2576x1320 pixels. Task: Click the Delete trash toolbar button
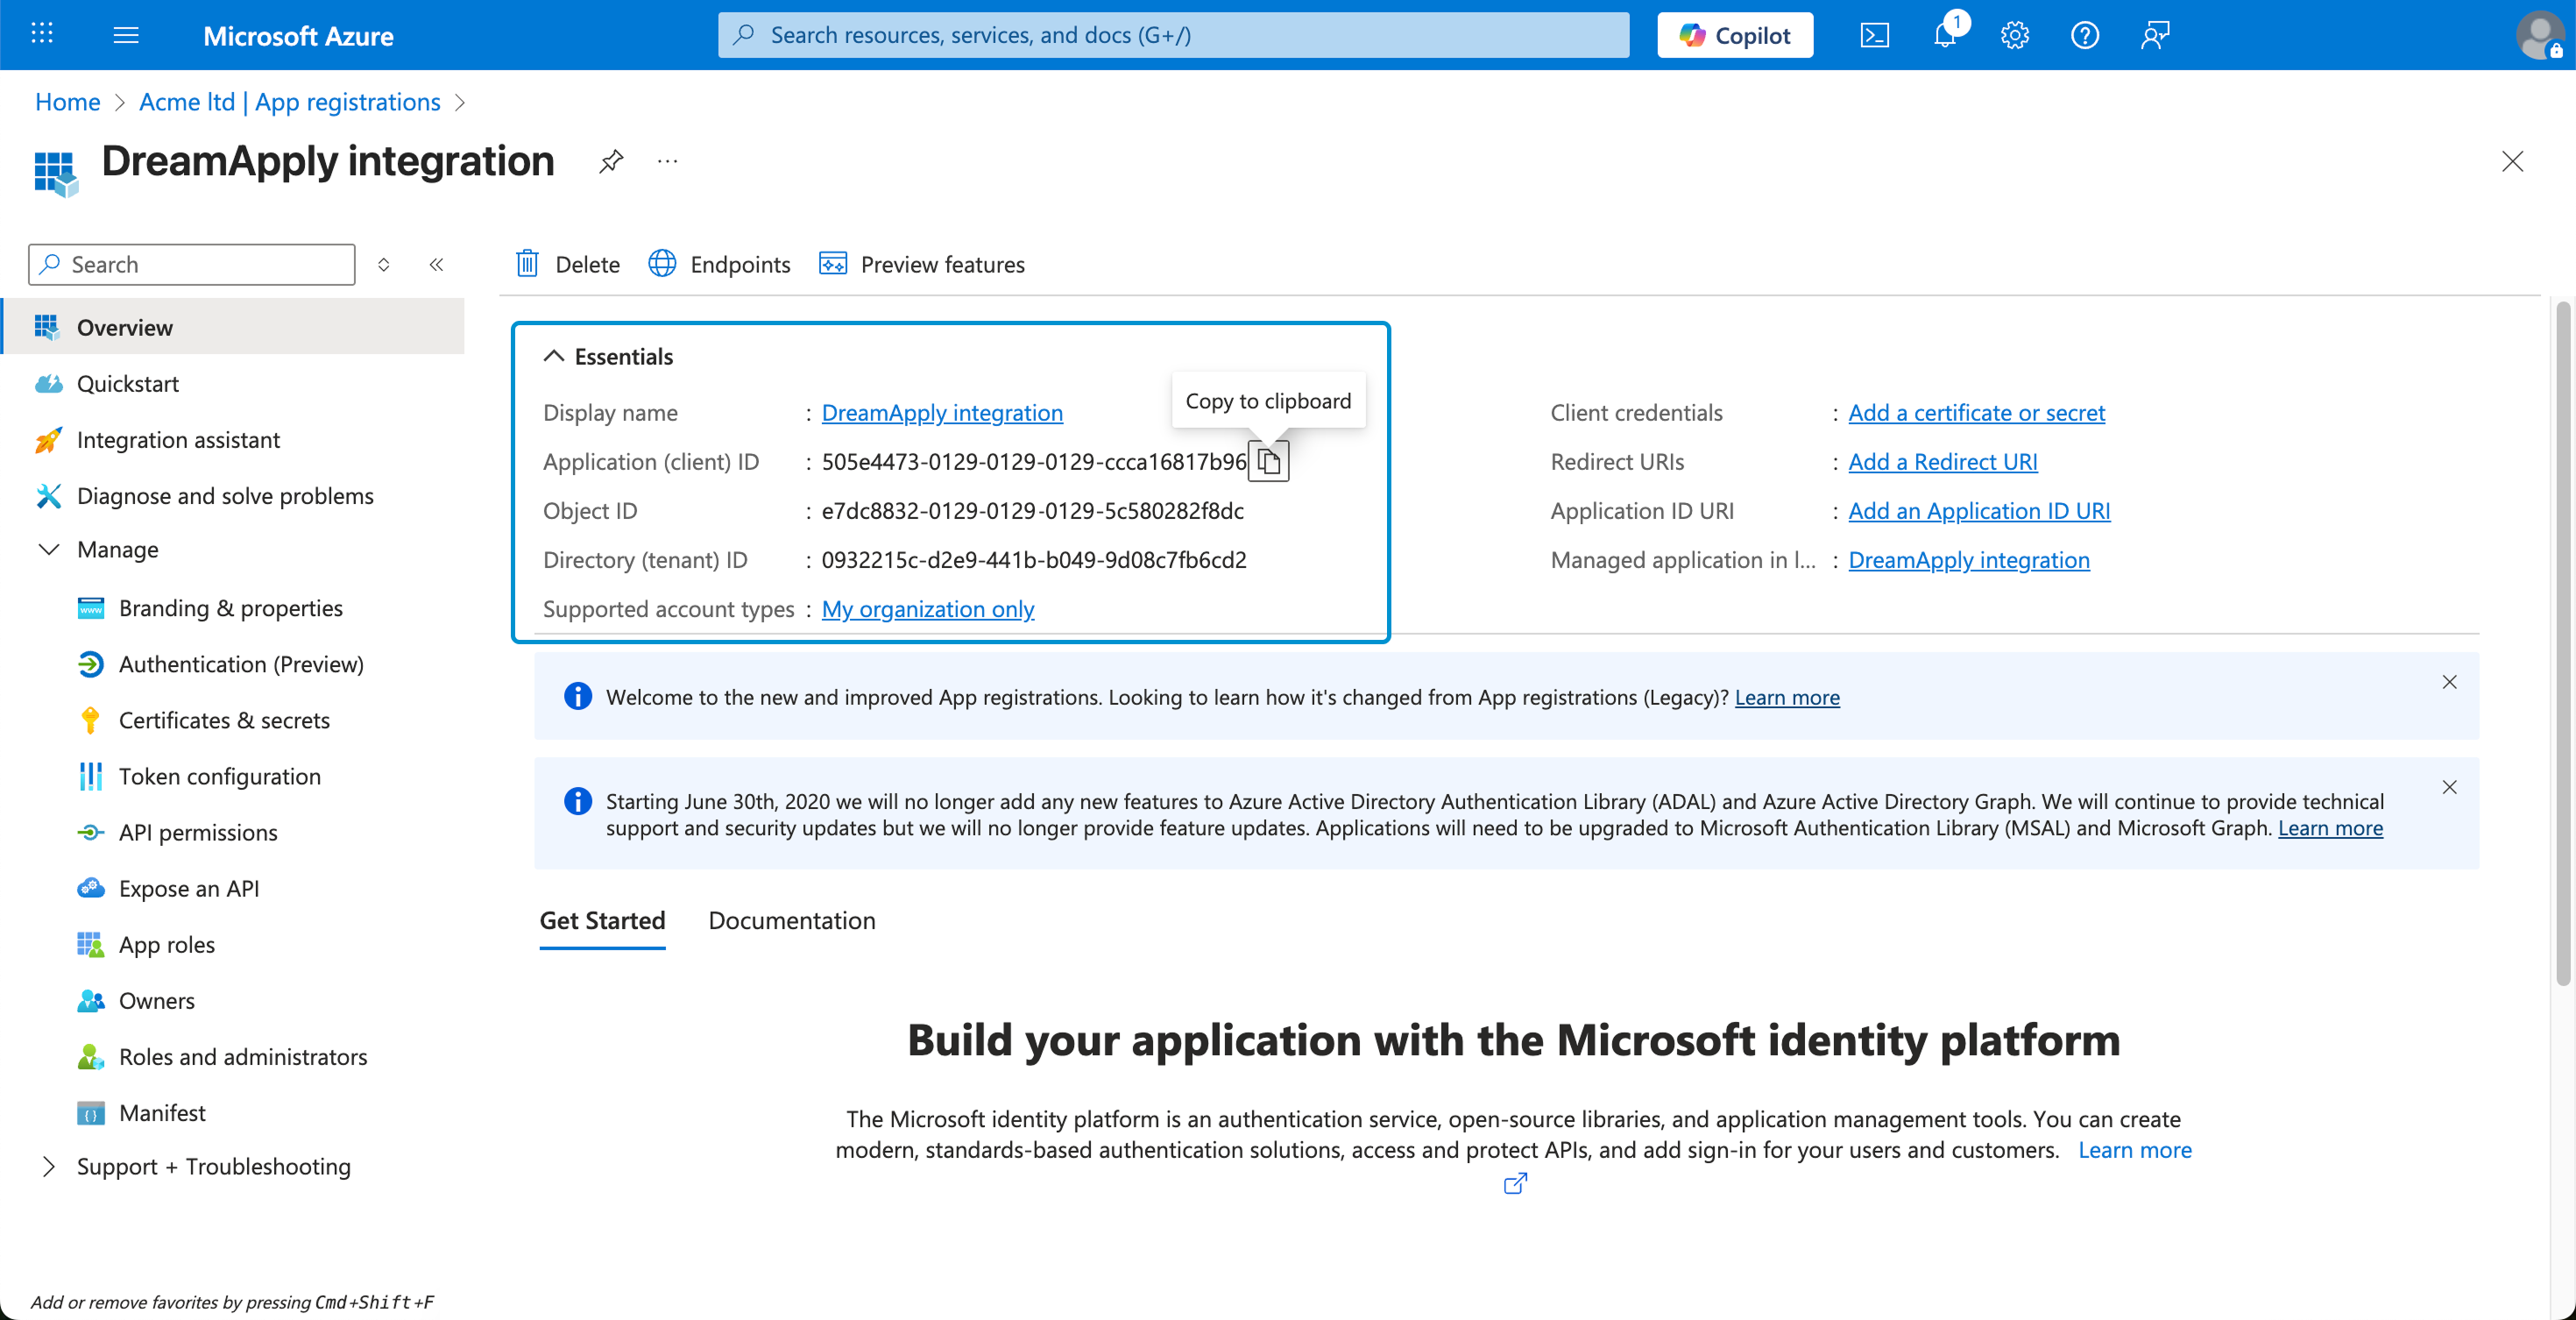[567, 264]
